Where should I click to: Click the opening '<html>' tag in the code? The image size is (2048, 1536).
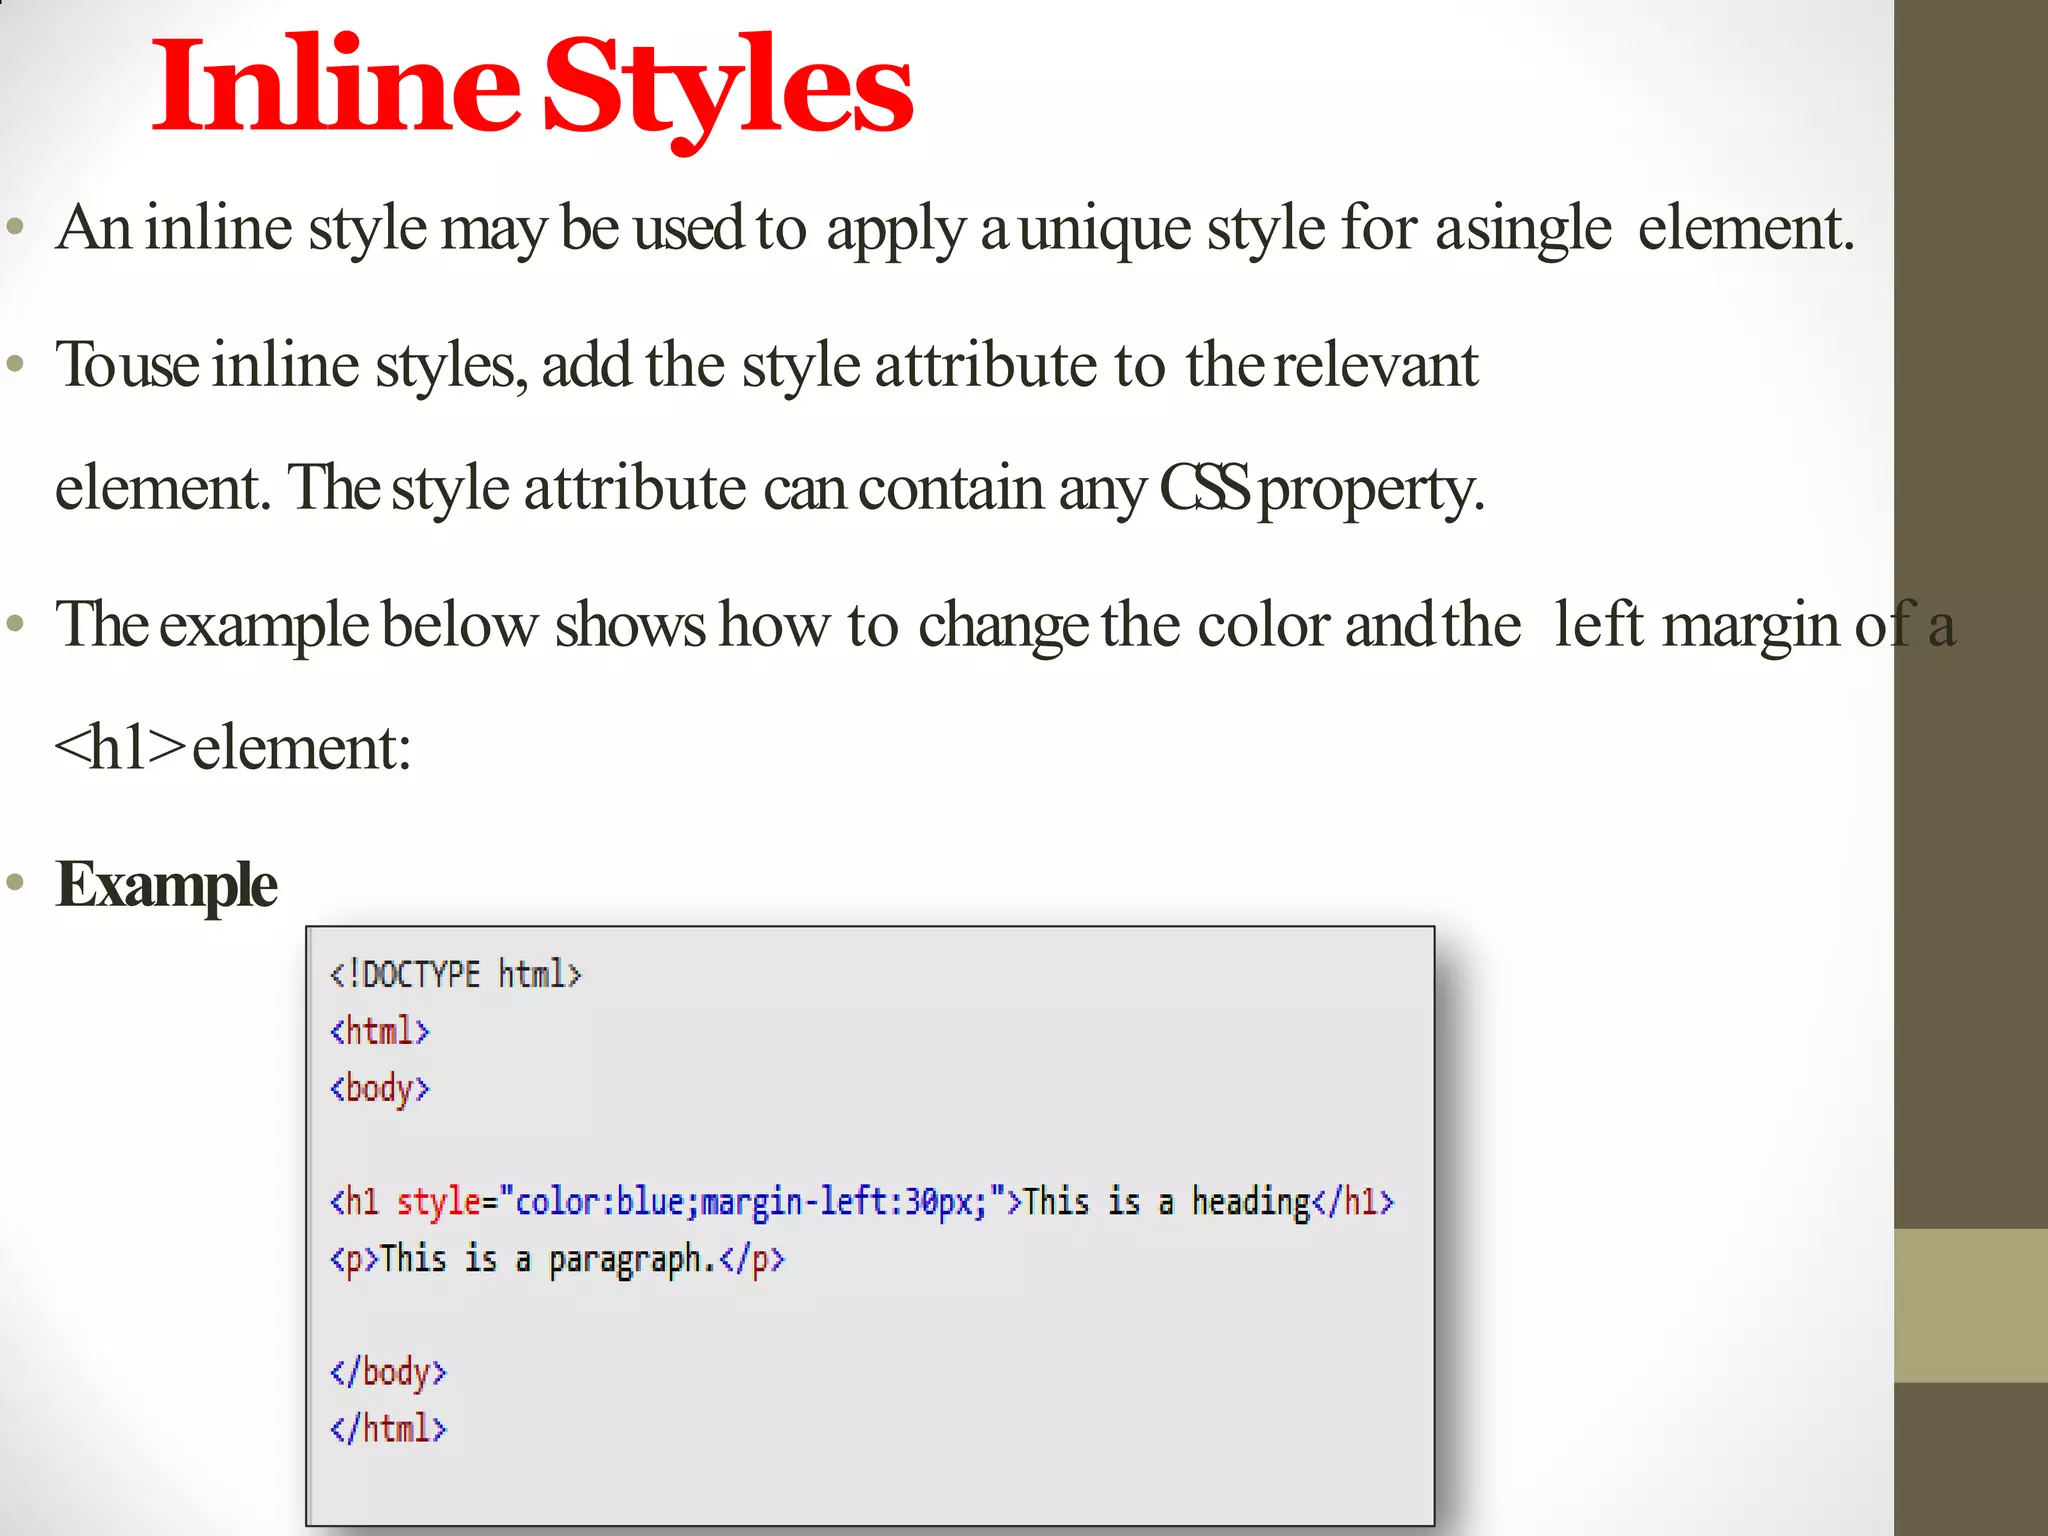click(x=380, y=1031)
